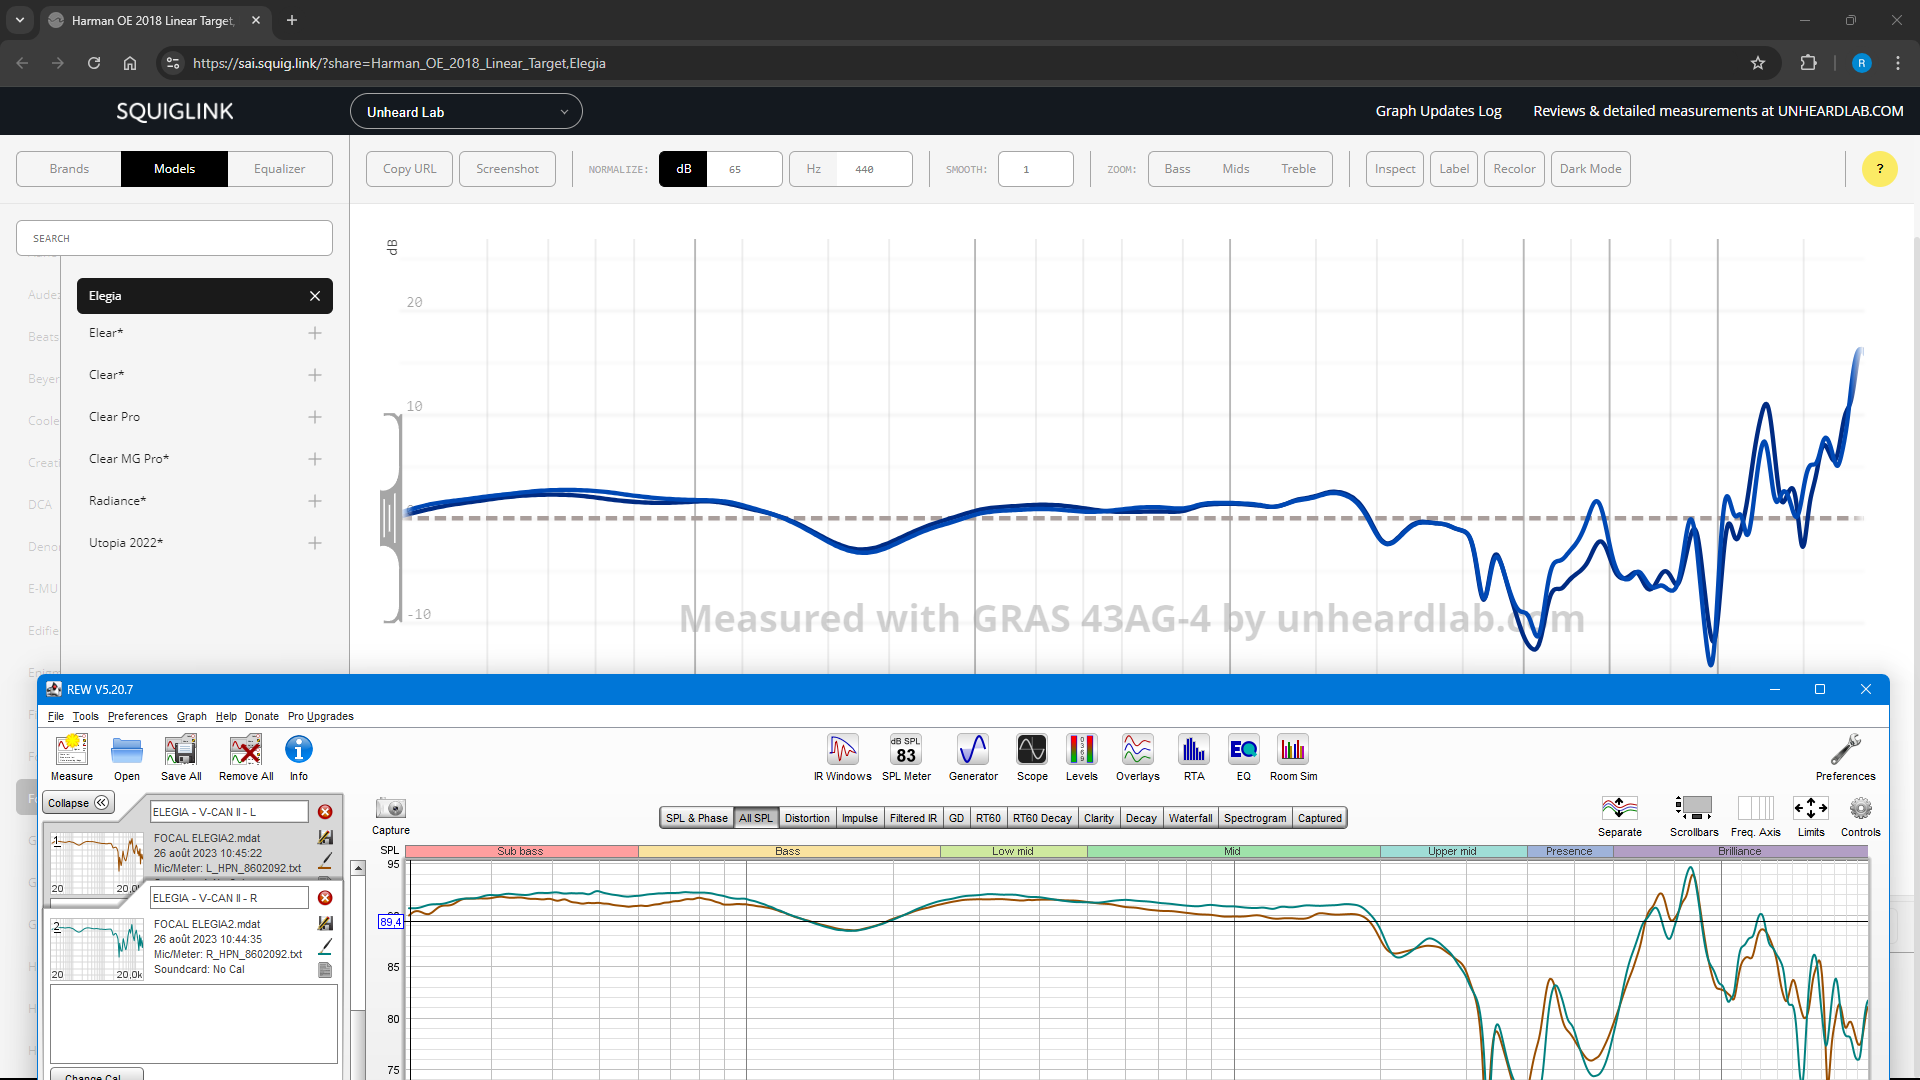The width and height of the screenshot is (1920, 1080).
Task: Select the Waterfall graph tab
Action: click(x=1190, y=818)
